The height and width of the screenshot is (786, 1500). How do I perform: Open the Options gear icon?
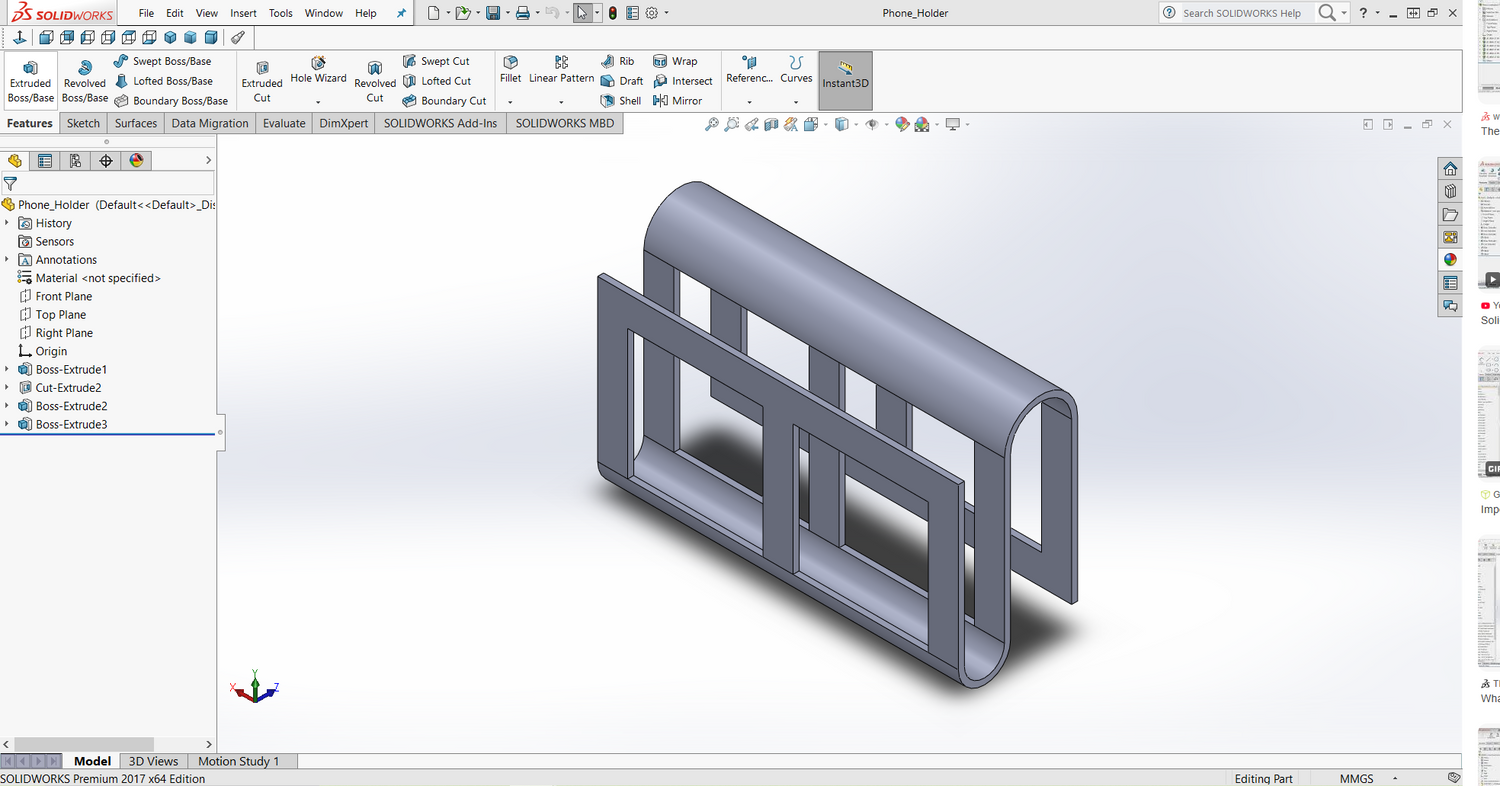coord(651,13)
